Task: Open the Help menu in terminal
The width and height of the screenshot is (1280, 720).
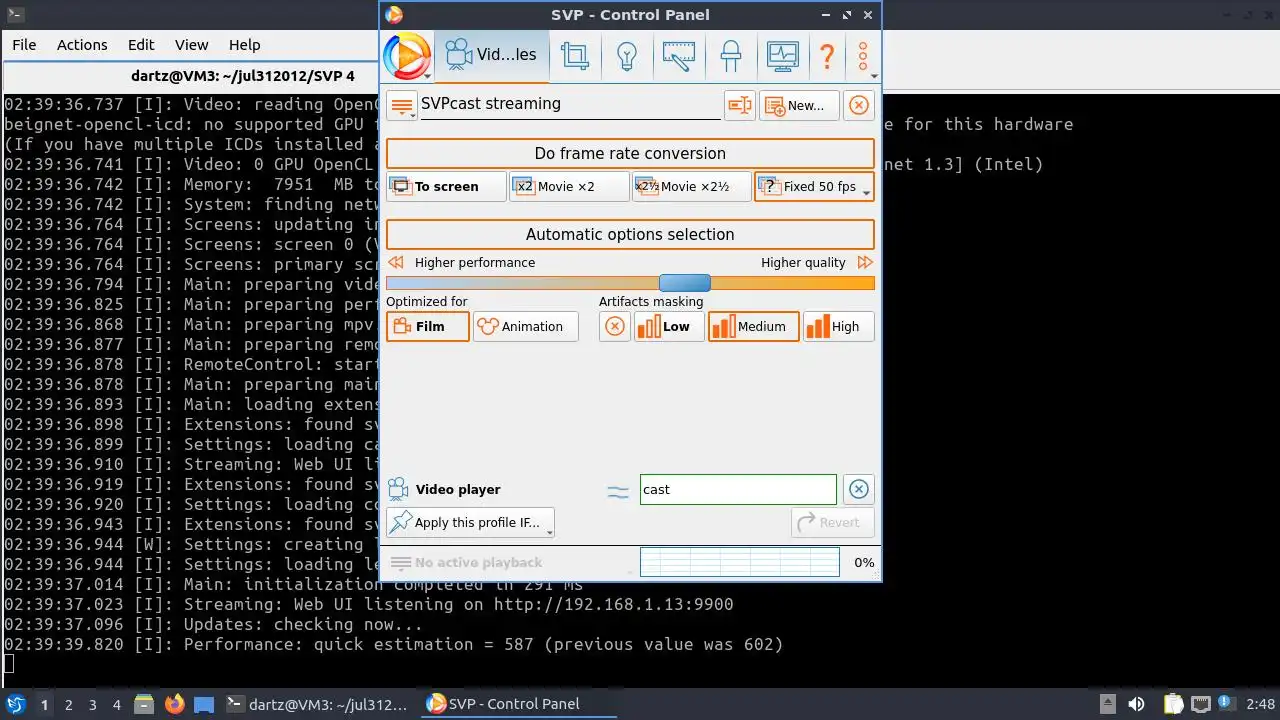Action: point(245,45)
